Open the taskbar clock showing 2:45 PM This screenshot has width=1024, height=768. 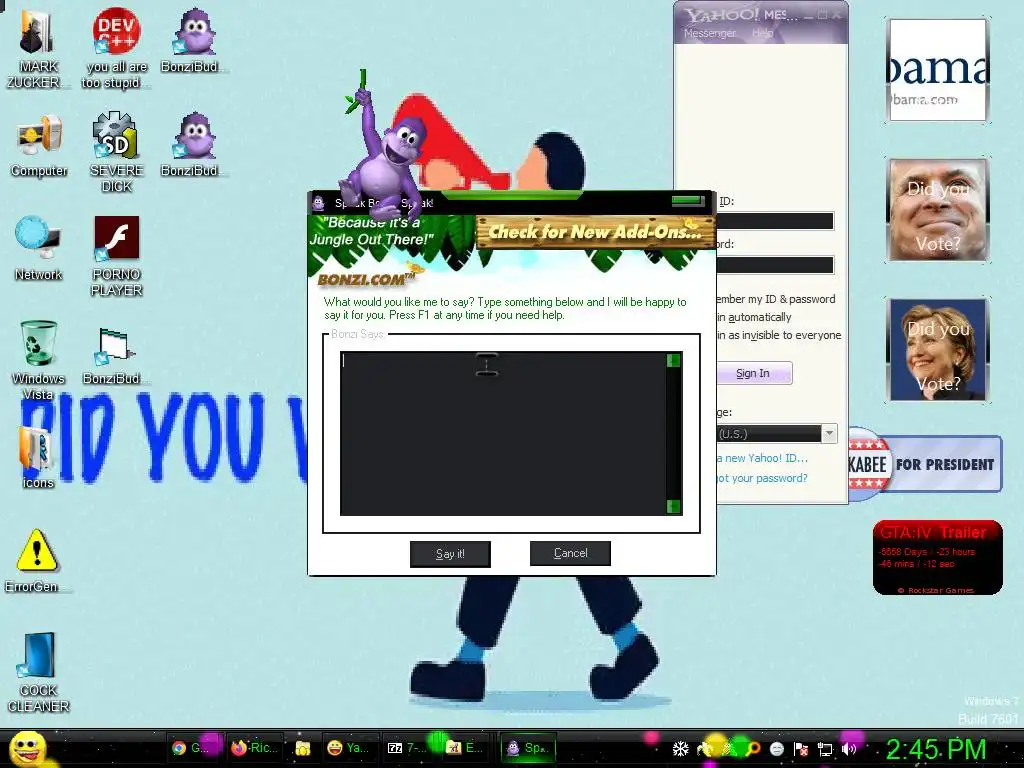tap(935, 749)
